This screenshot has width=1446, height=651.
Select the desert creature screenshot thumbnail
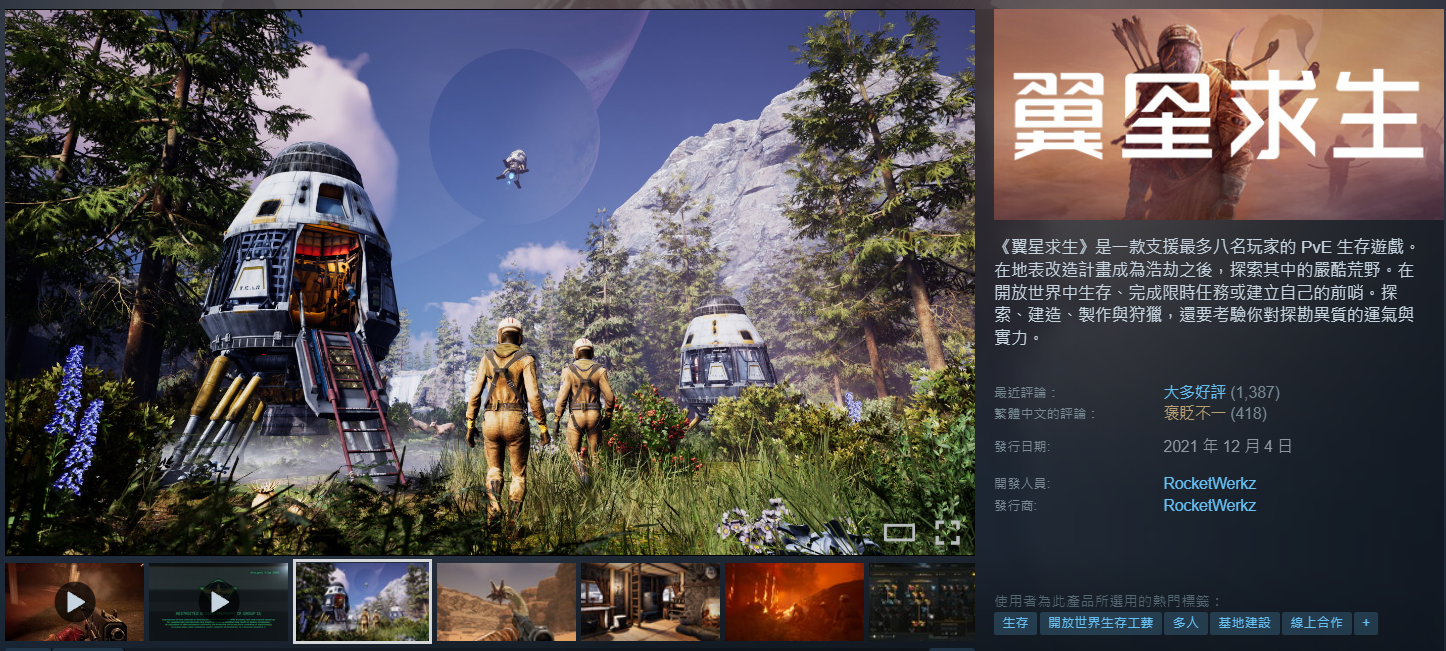506,601
